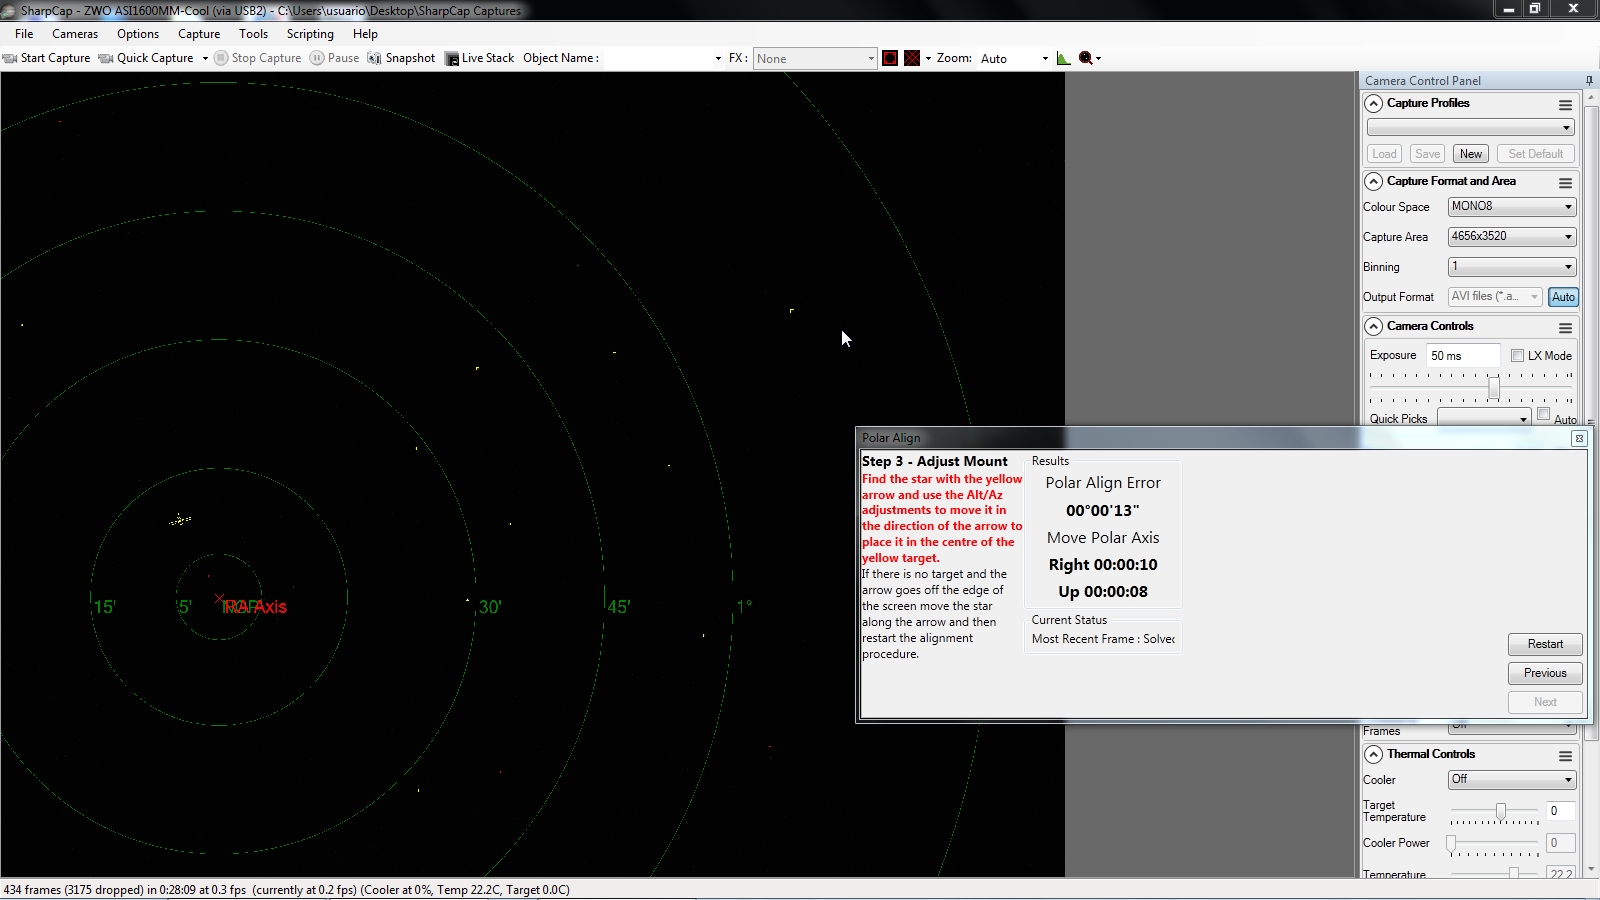Close the Polar Align window
Viewport: 1600px width, 900px height.
(1579, 438)
